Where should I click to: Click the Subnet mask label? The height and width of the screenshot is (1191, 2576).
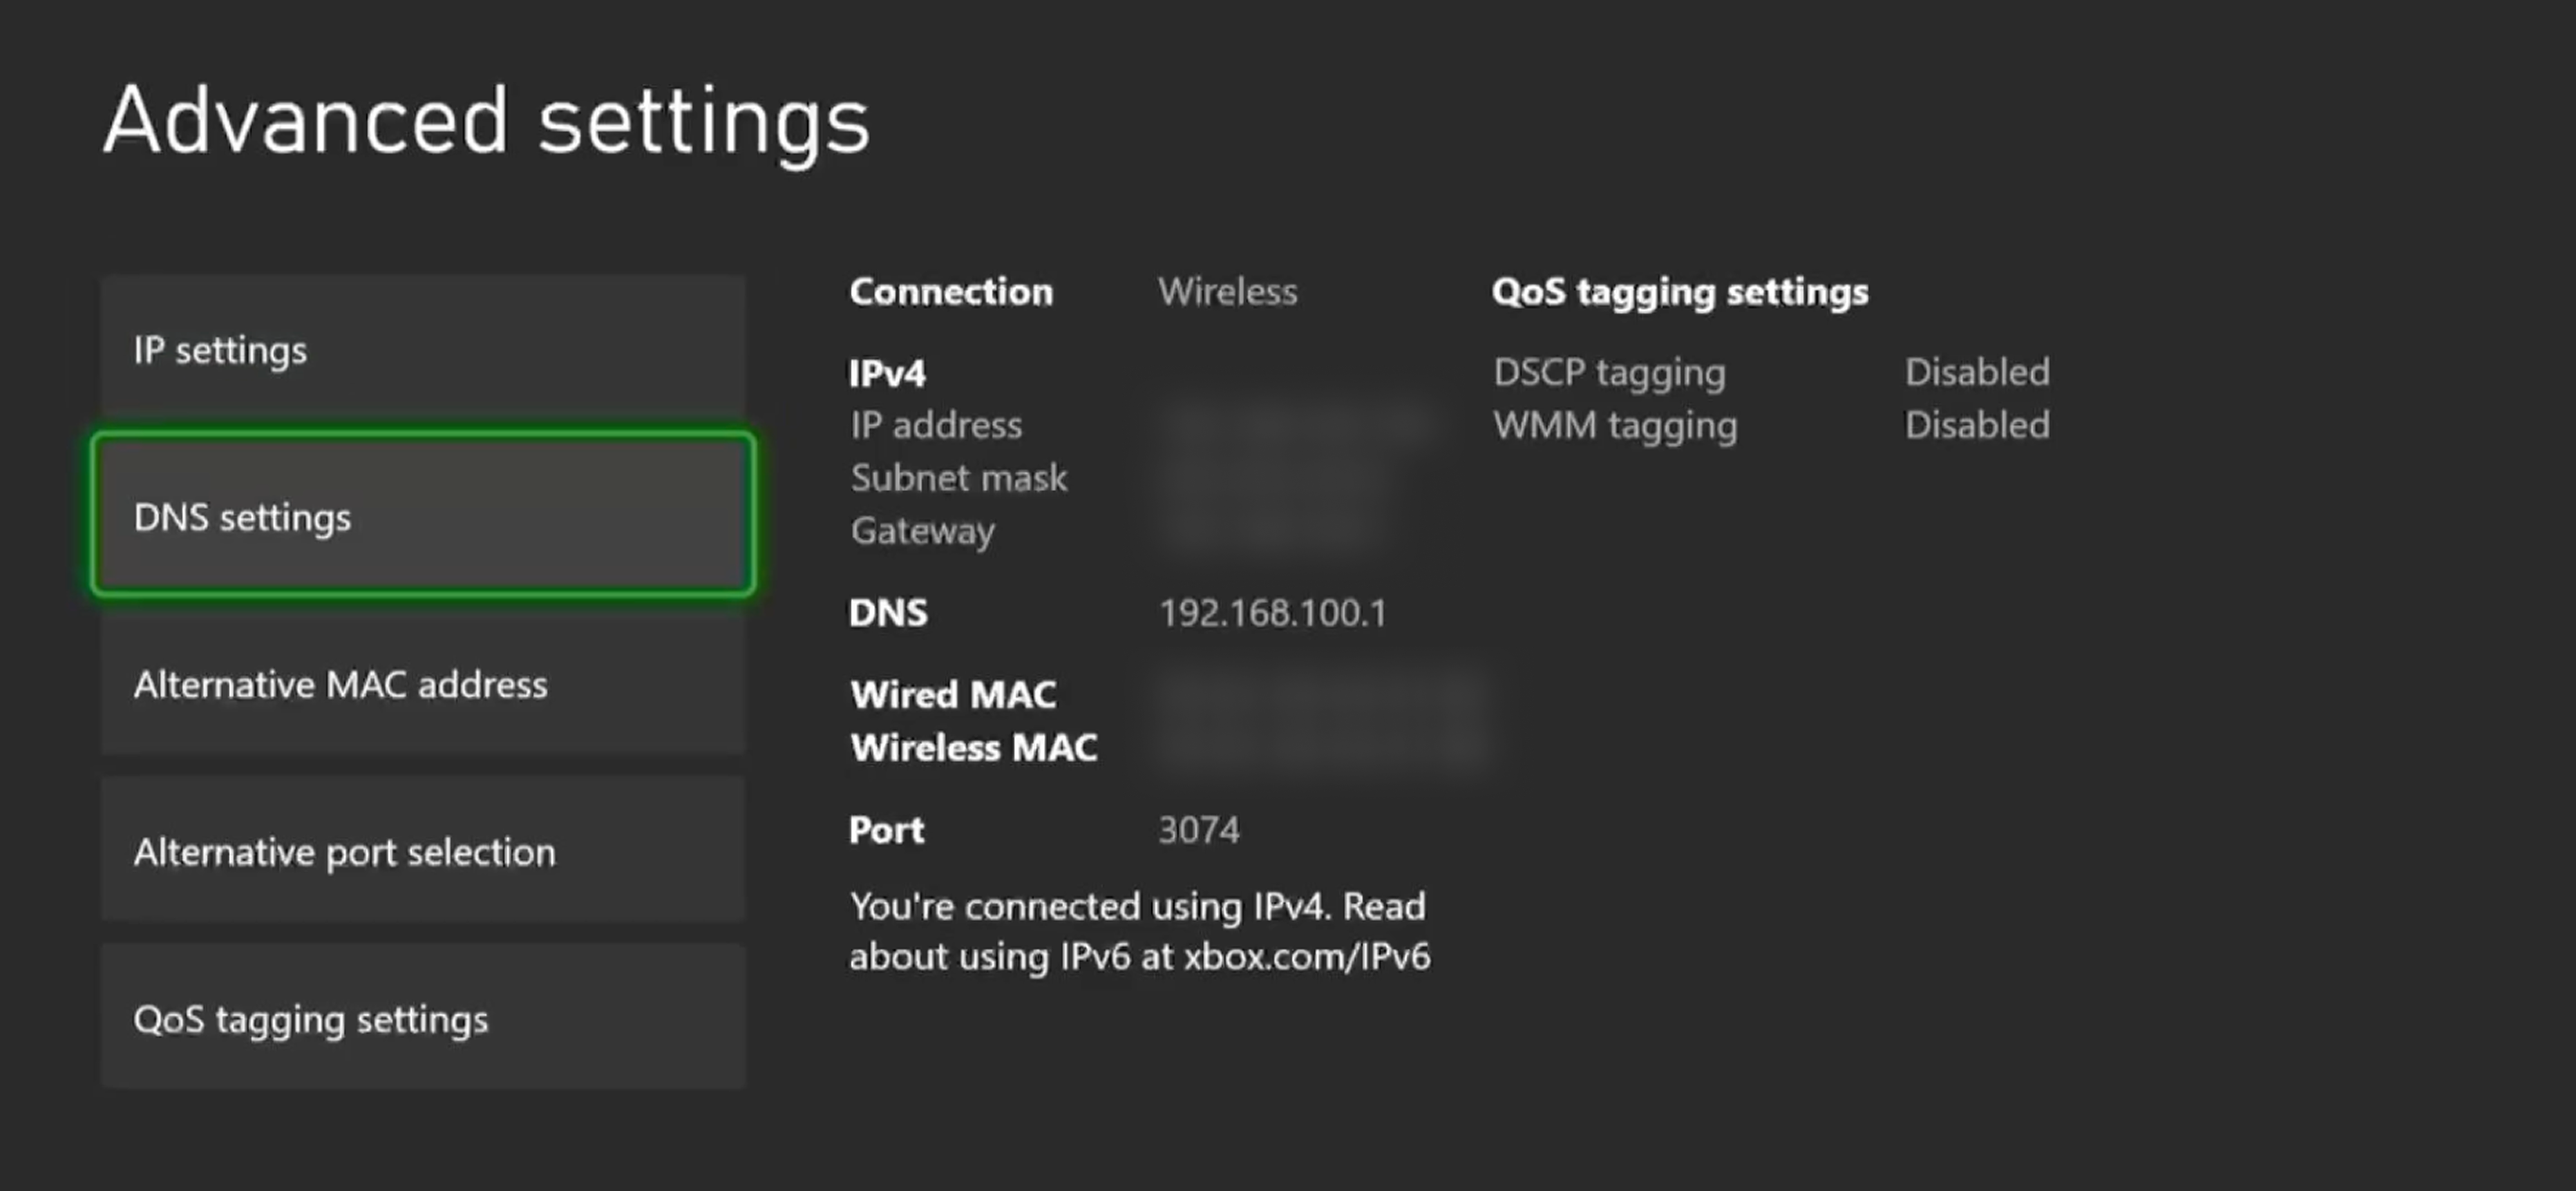click(x=958, y=478)
